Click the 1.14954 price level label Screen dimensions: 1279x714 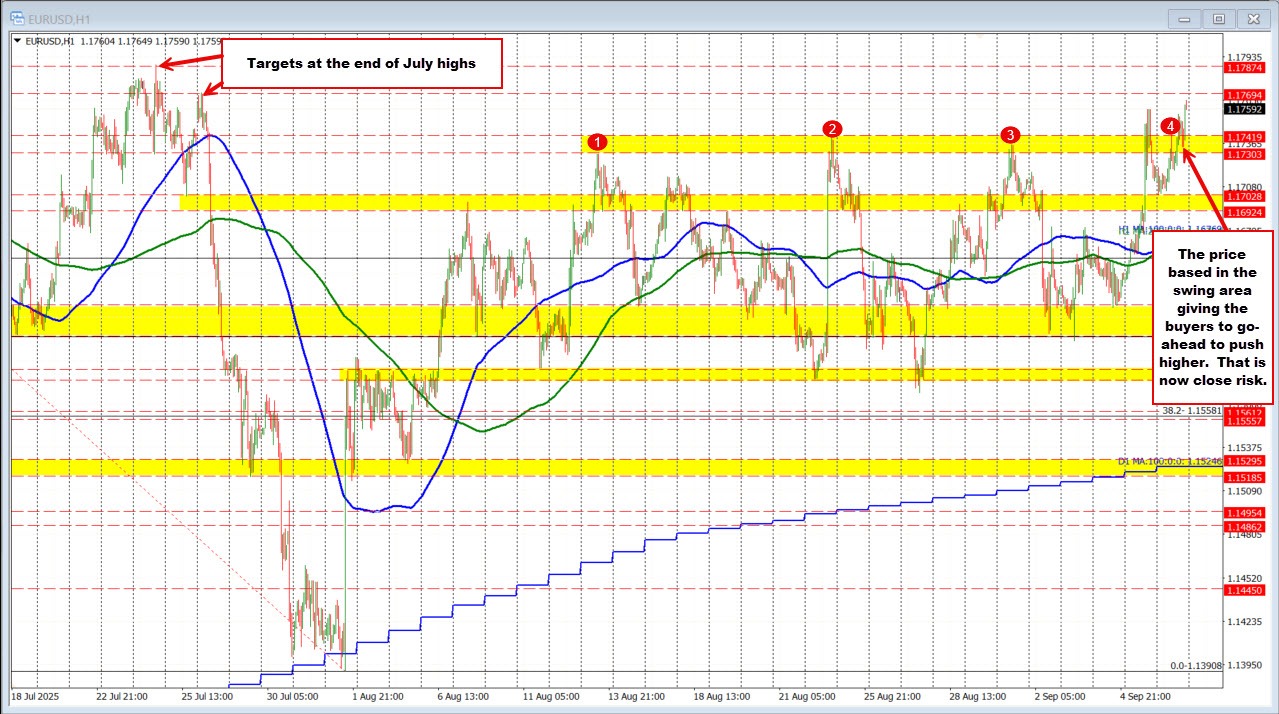[x=1246, y=512]
